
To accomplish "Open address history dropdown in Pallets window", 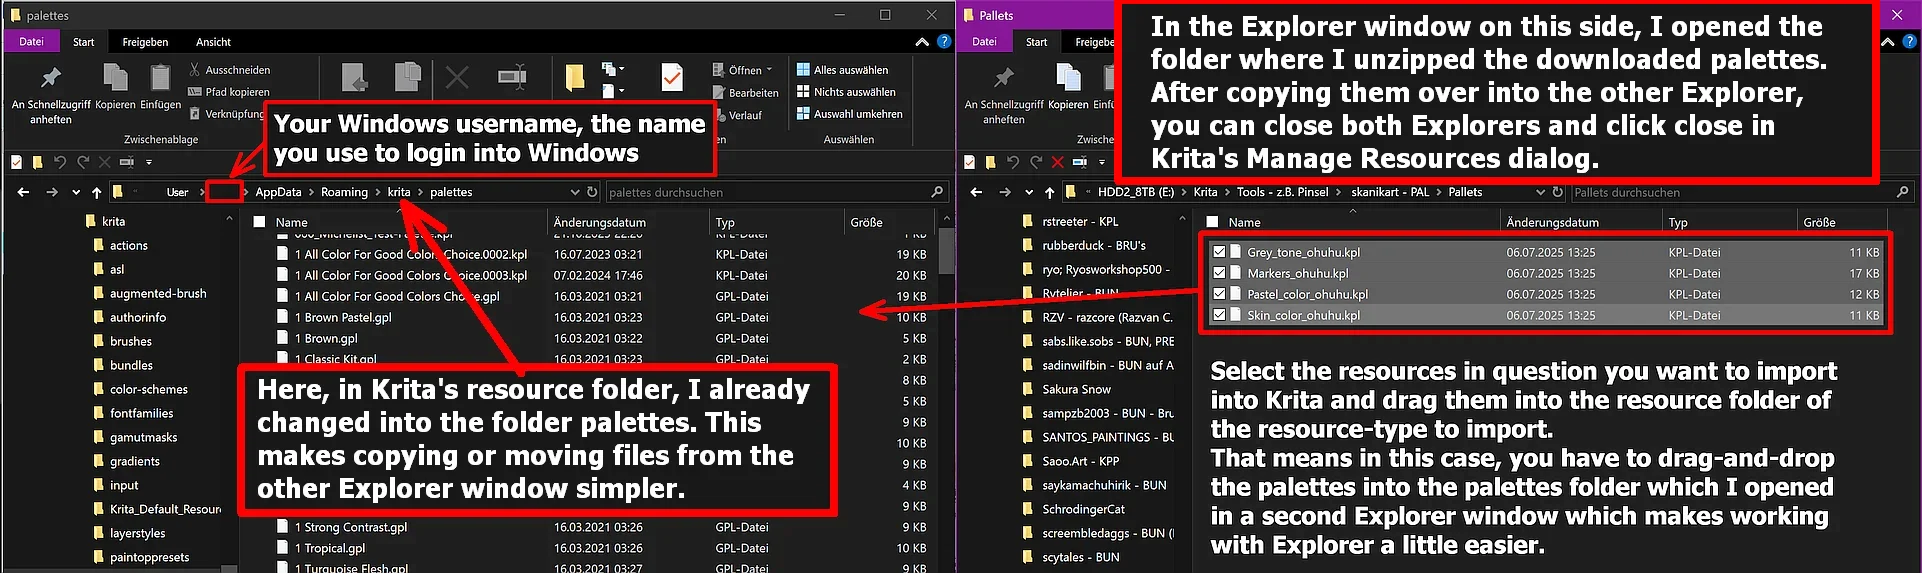I will pyautogui.click(x=1540, y=192).
